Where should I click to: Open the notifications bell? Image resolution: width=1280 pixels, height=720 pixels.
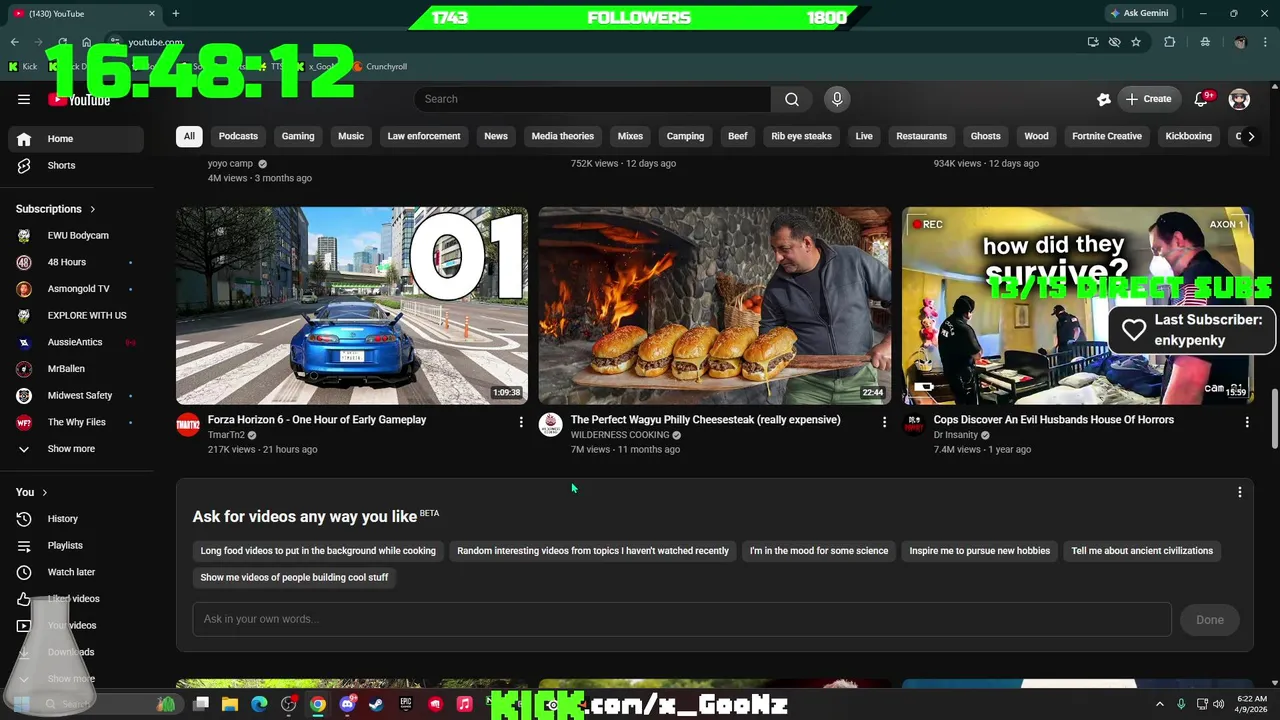click(x=1201, y=99)
